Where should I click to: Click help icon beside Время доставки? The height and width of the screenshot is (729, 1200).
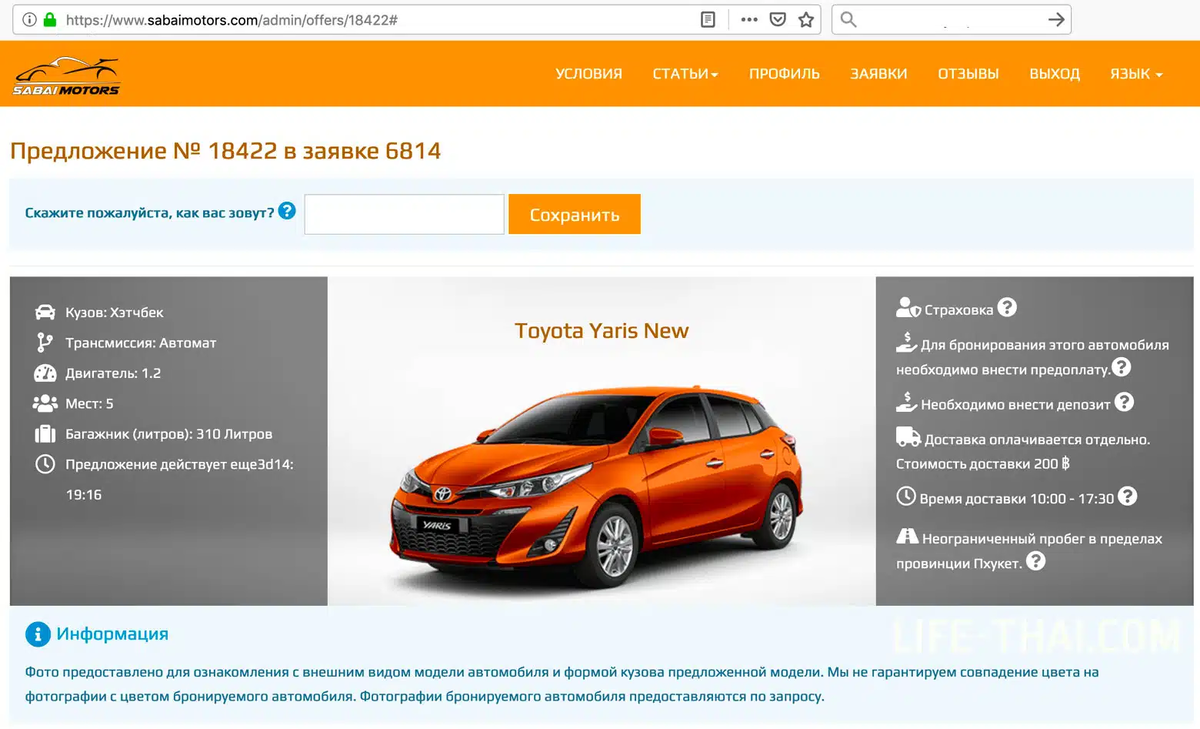(1127, 496)
